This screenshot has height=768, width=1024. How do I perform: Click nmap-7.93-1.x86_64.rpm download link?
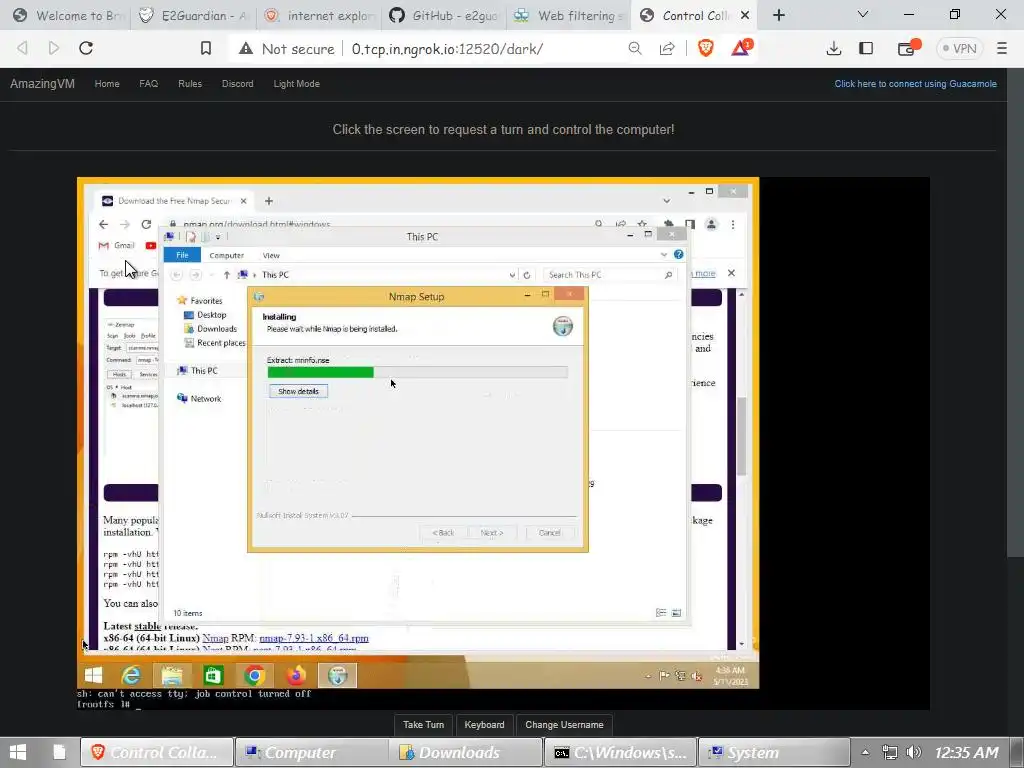tap(314, 638)
